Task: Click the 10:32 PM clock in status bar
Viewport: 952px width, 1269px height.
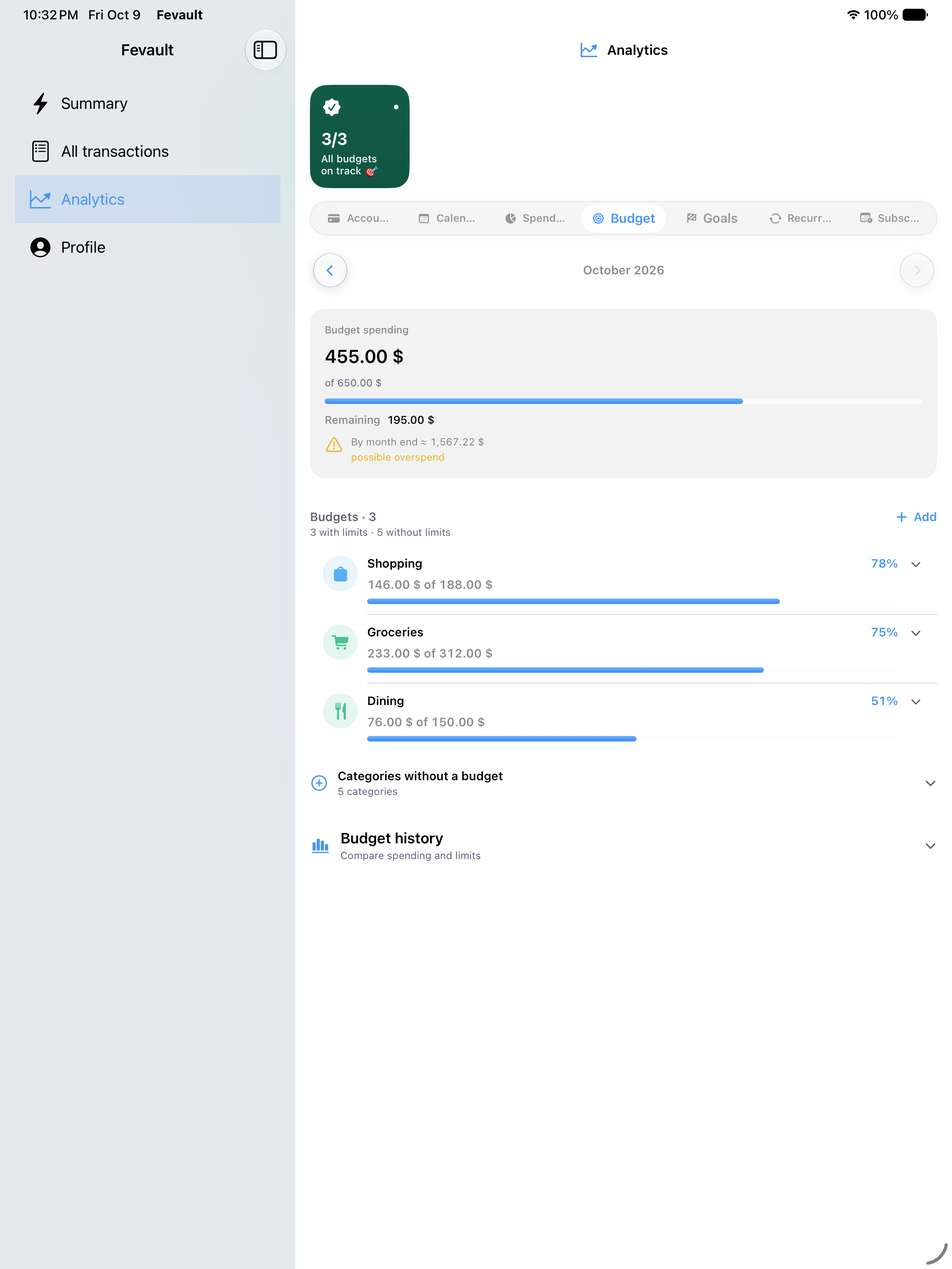Action: 51,15
